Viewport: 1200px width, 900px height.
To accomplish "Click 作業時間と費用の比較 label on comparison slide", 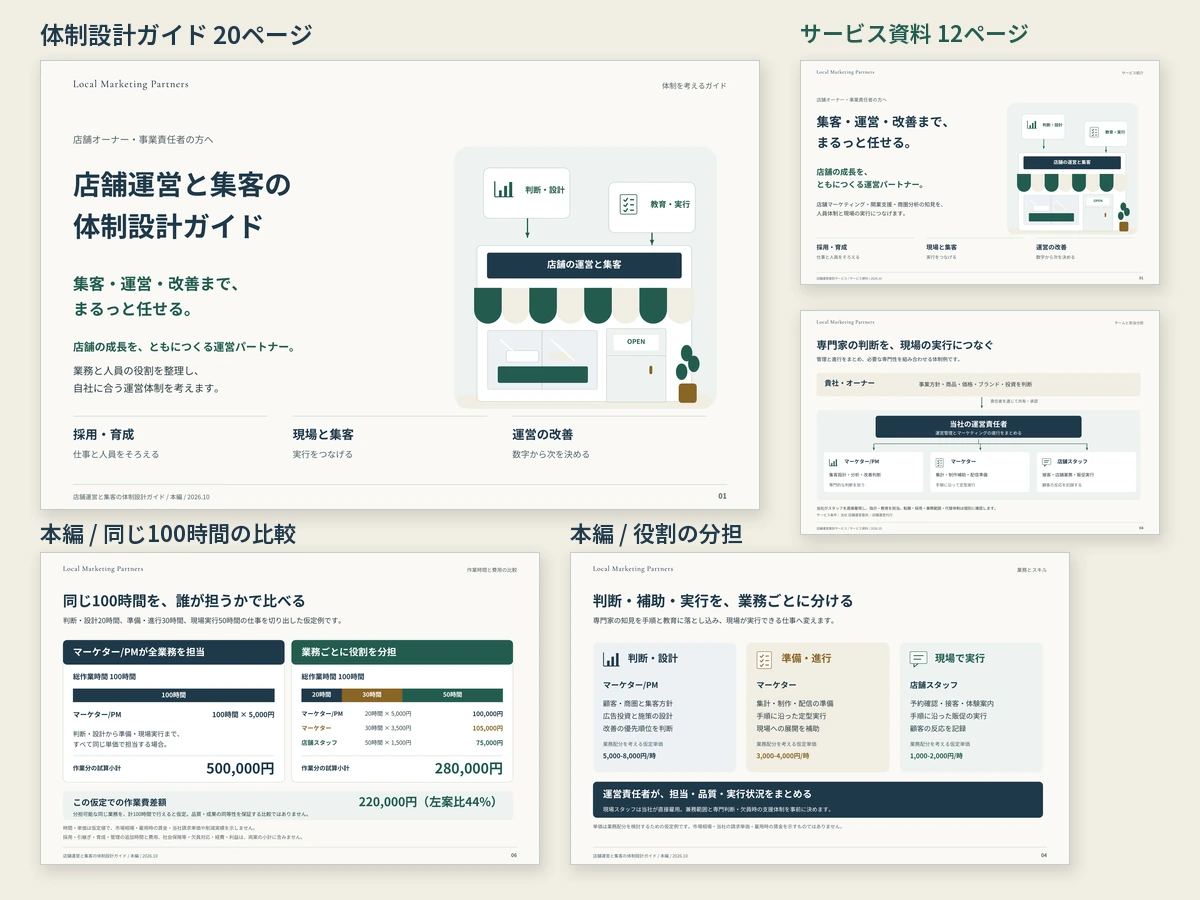I will click(492, 570).
